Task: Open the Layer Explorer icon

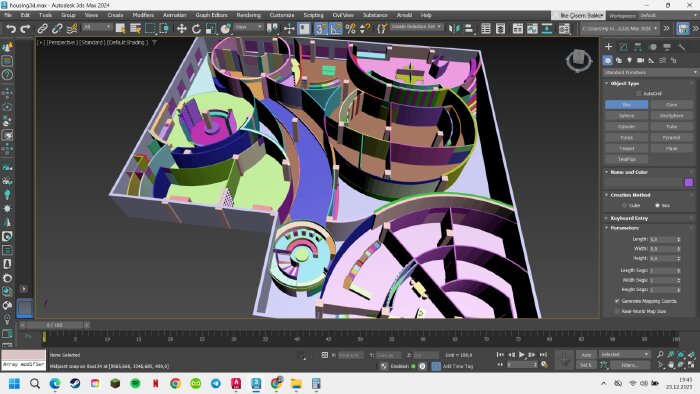Action: point(500,29)
